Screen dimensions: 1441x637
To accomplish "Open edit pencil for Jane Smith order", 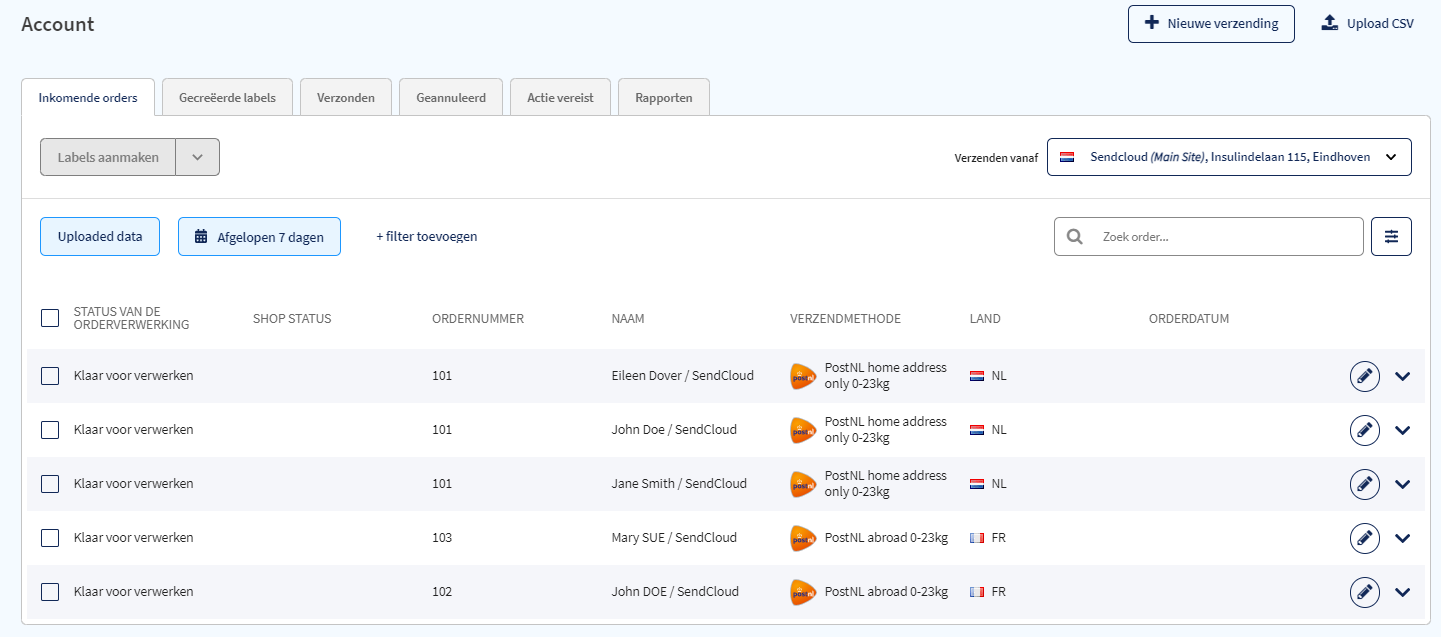I will [x=1364, y=484].
